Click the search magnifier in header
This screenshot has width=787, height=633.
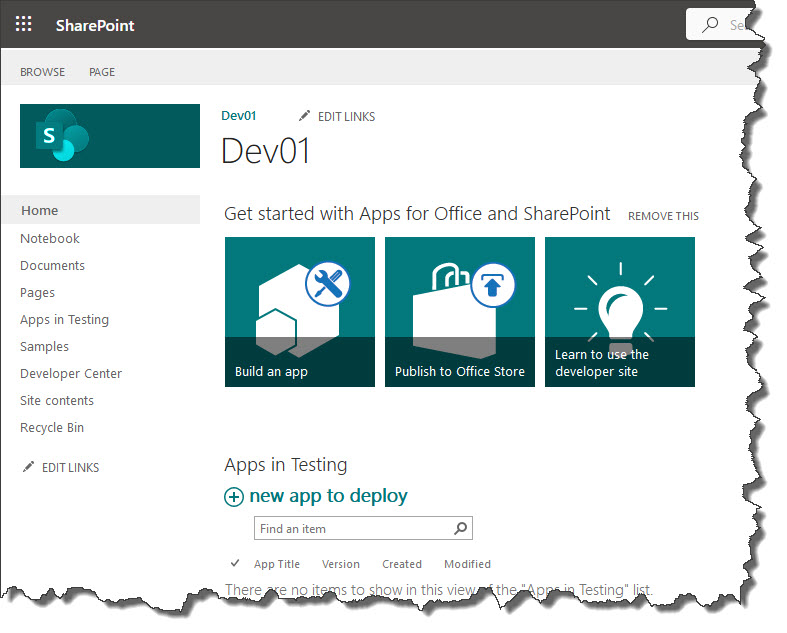(x=710, y=24)
